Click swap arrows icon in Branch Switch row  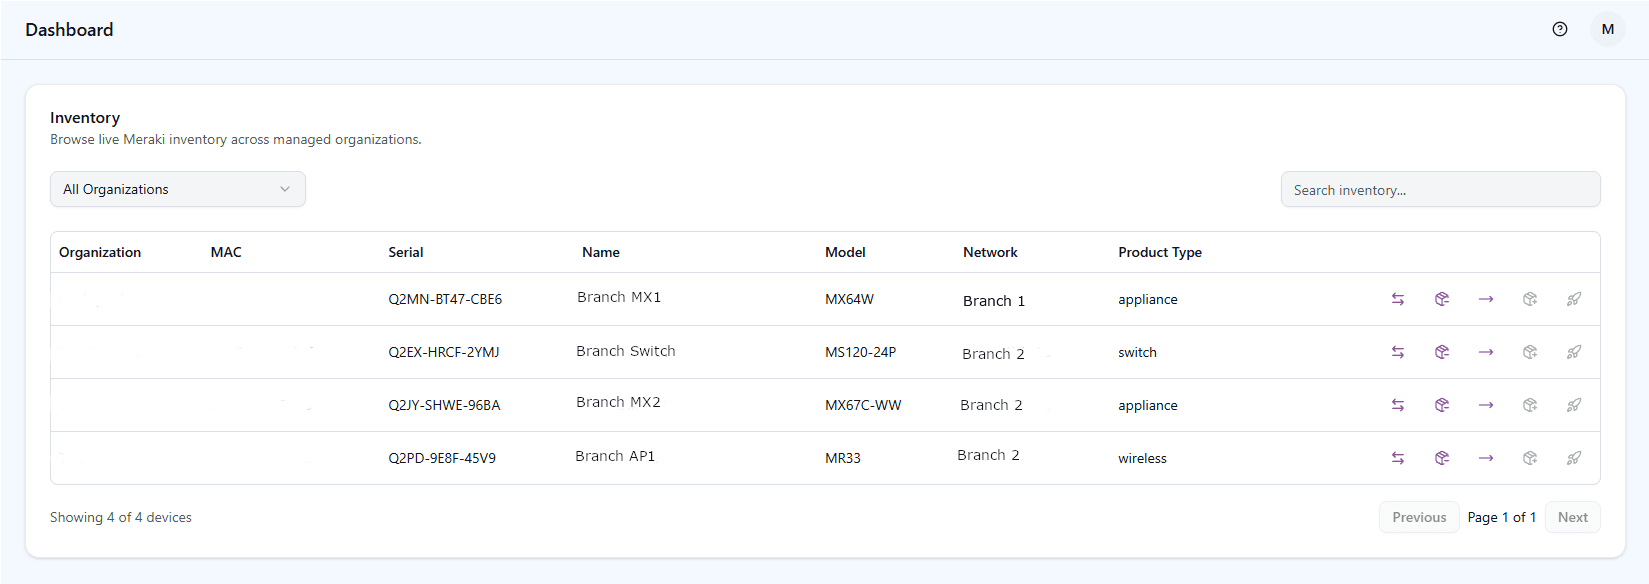coord(1398,352)
